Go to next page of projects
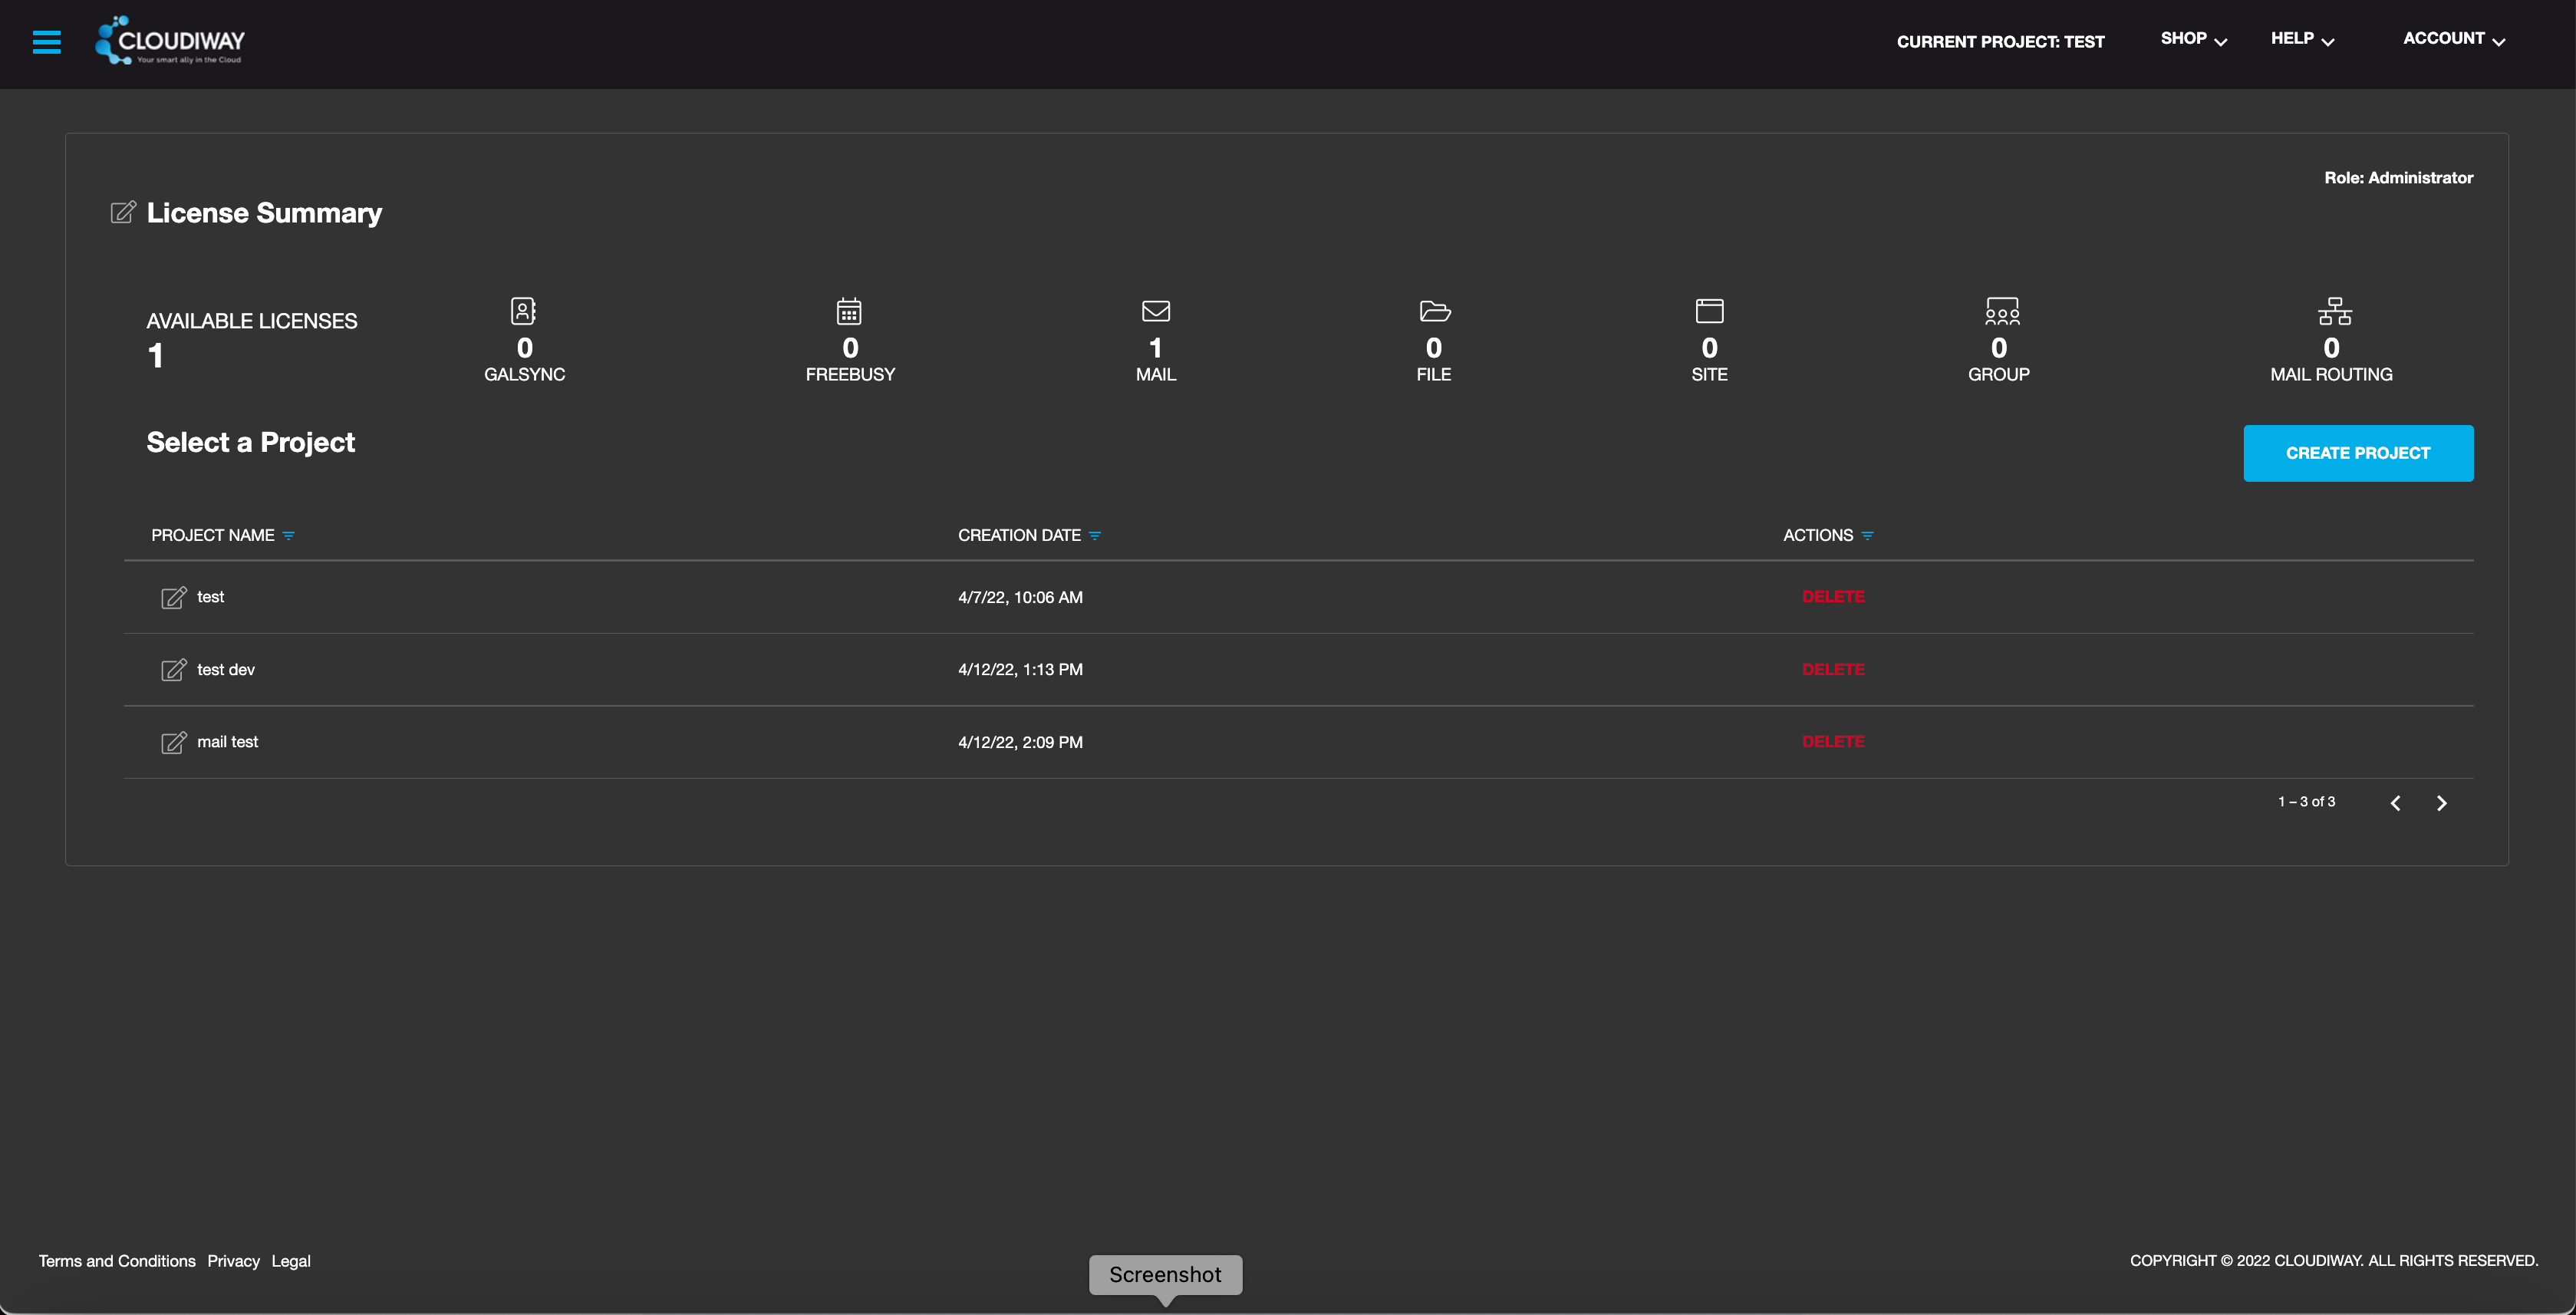 (x=2441, y=803)
